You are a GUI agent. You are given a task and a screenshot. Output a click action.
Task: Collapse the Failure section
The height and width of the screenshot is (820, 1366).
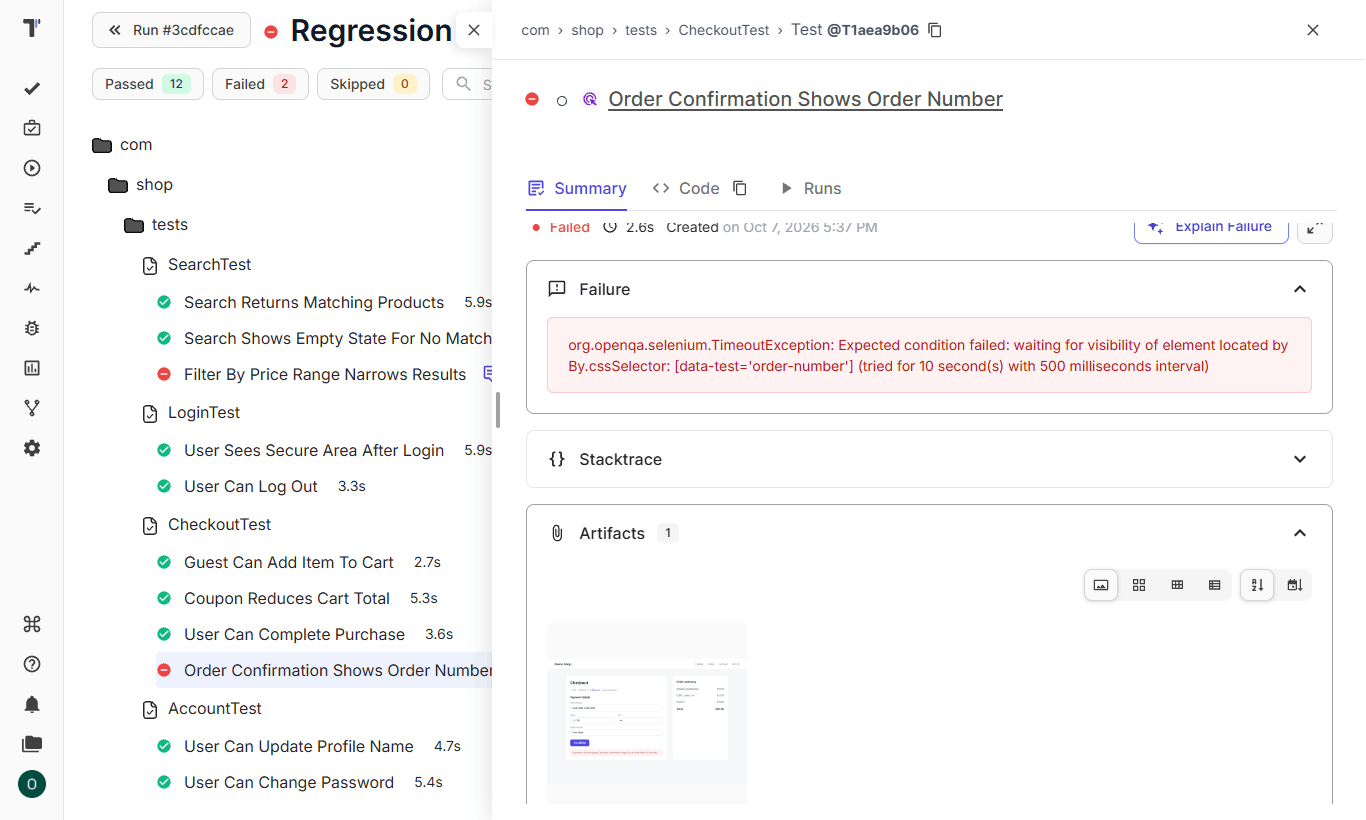pyautogui.click(x=1300, y=289)
